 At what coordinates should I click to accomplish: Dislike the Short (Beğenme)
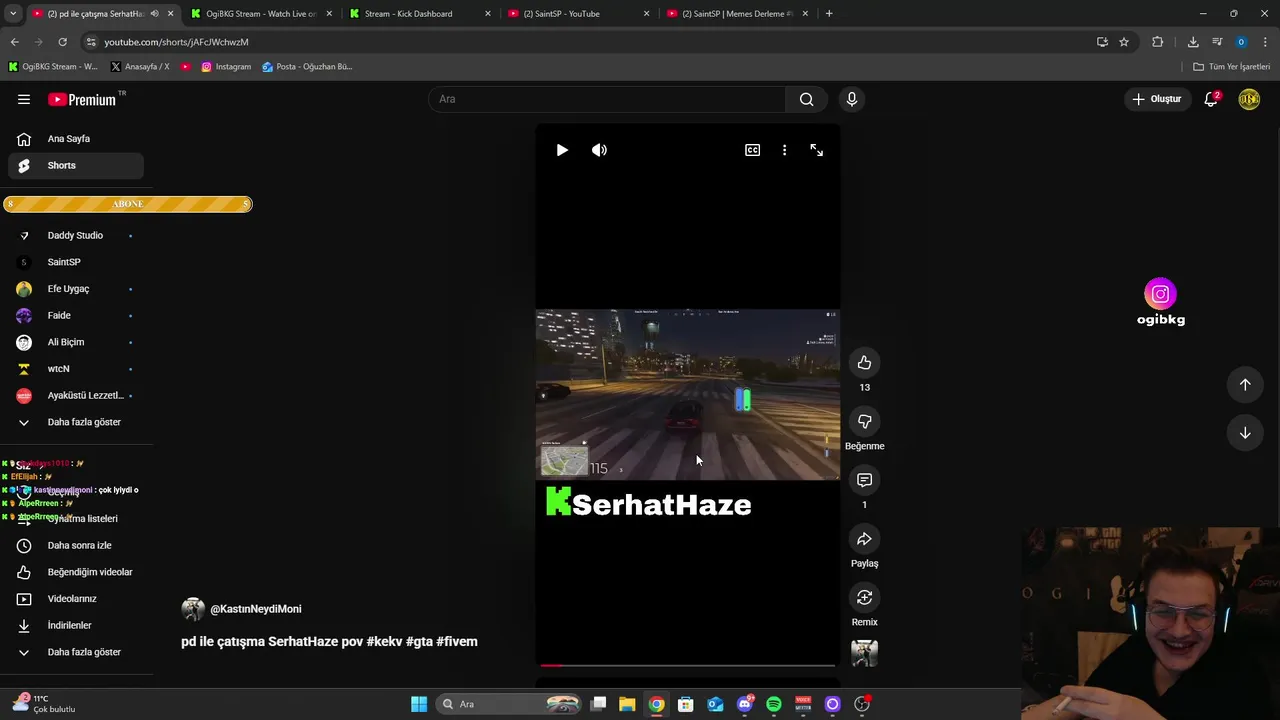click(x=864, y=422)
